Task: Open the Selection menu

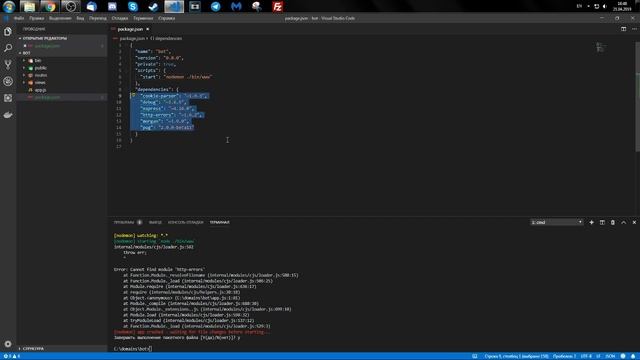Action: click(x=60, y=18)
